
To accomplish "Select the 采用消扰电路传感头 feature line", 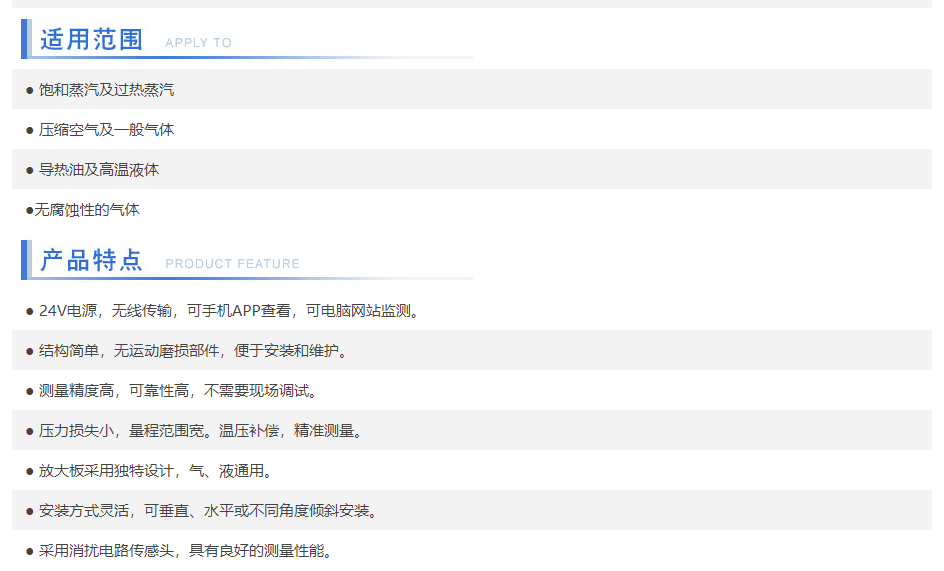I will pos(185,551).
